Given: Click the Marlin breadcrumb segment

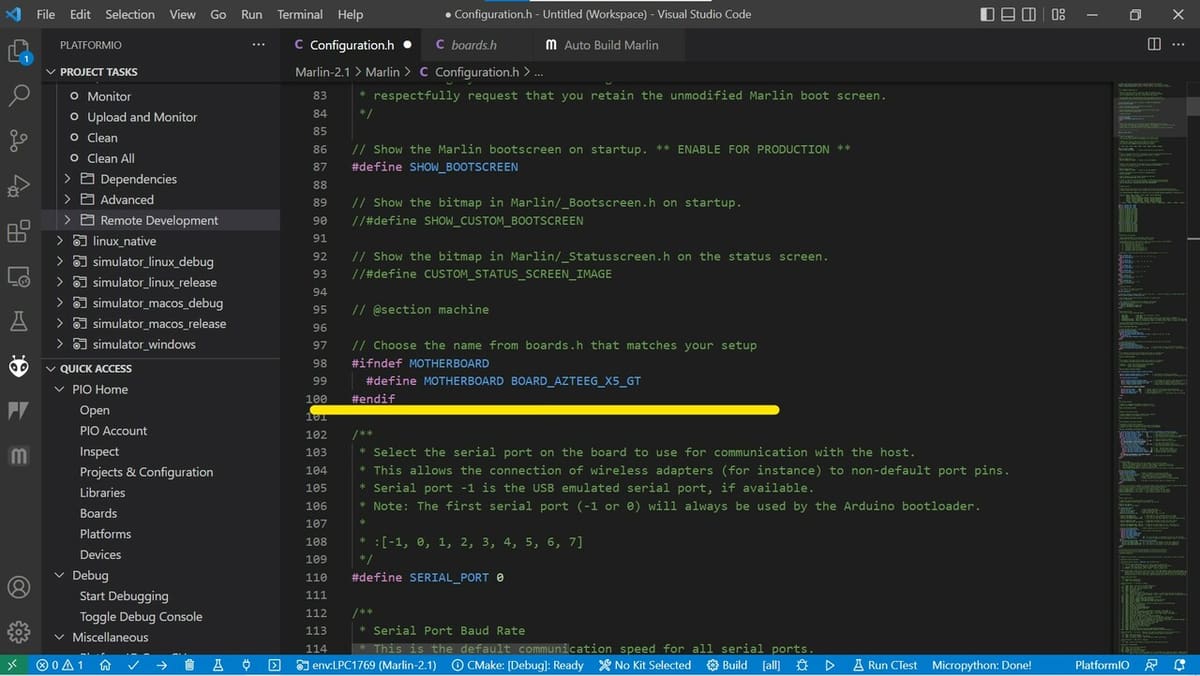Looking at the screenshot, I should [383, 72].
